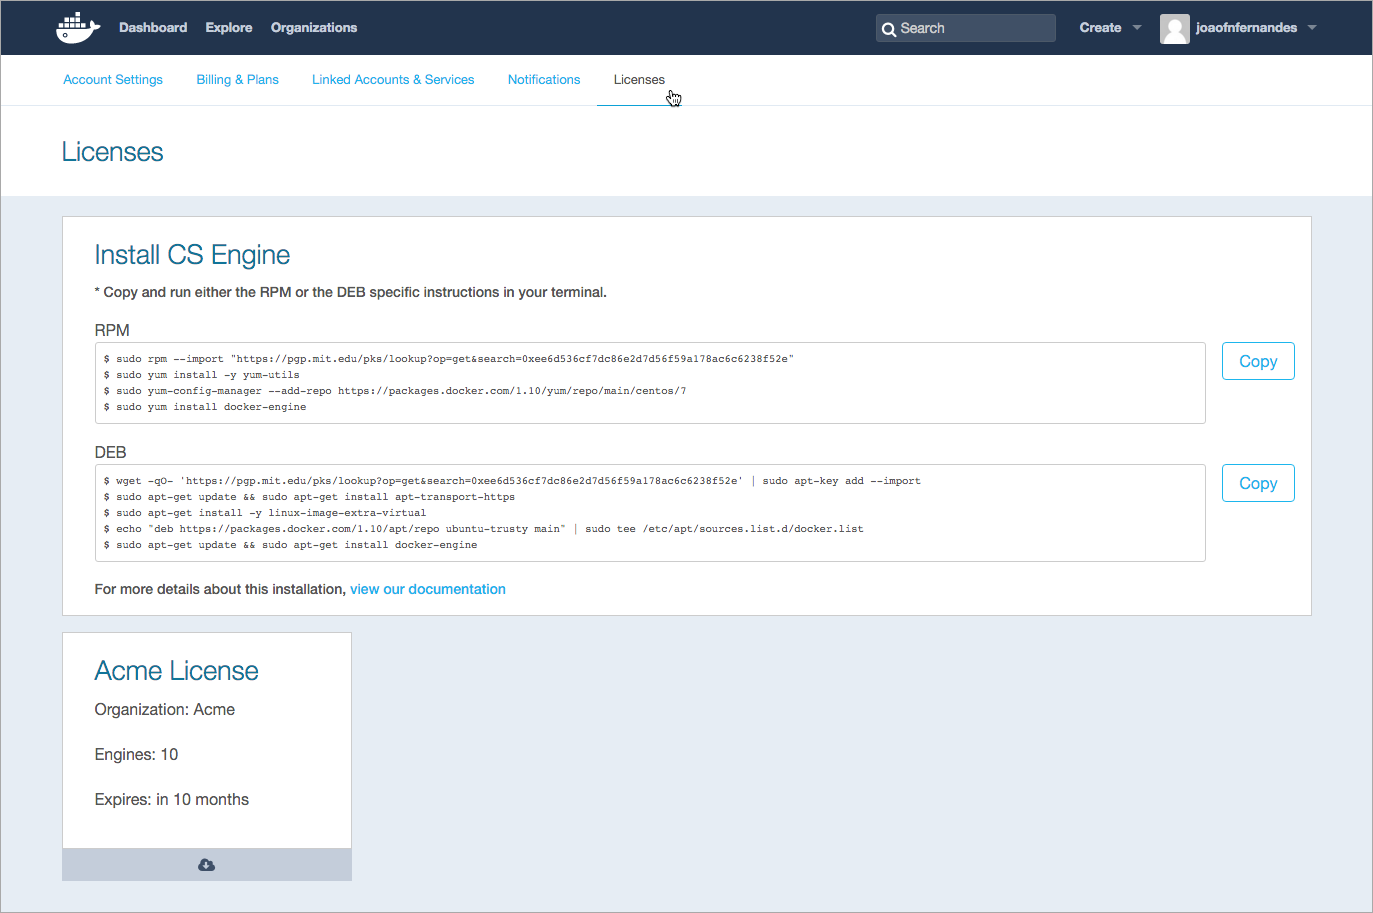Switch to the Billing & Plans tab
Screen dimensions: 1373x913
pyautogui.click(x=237, y=80)
